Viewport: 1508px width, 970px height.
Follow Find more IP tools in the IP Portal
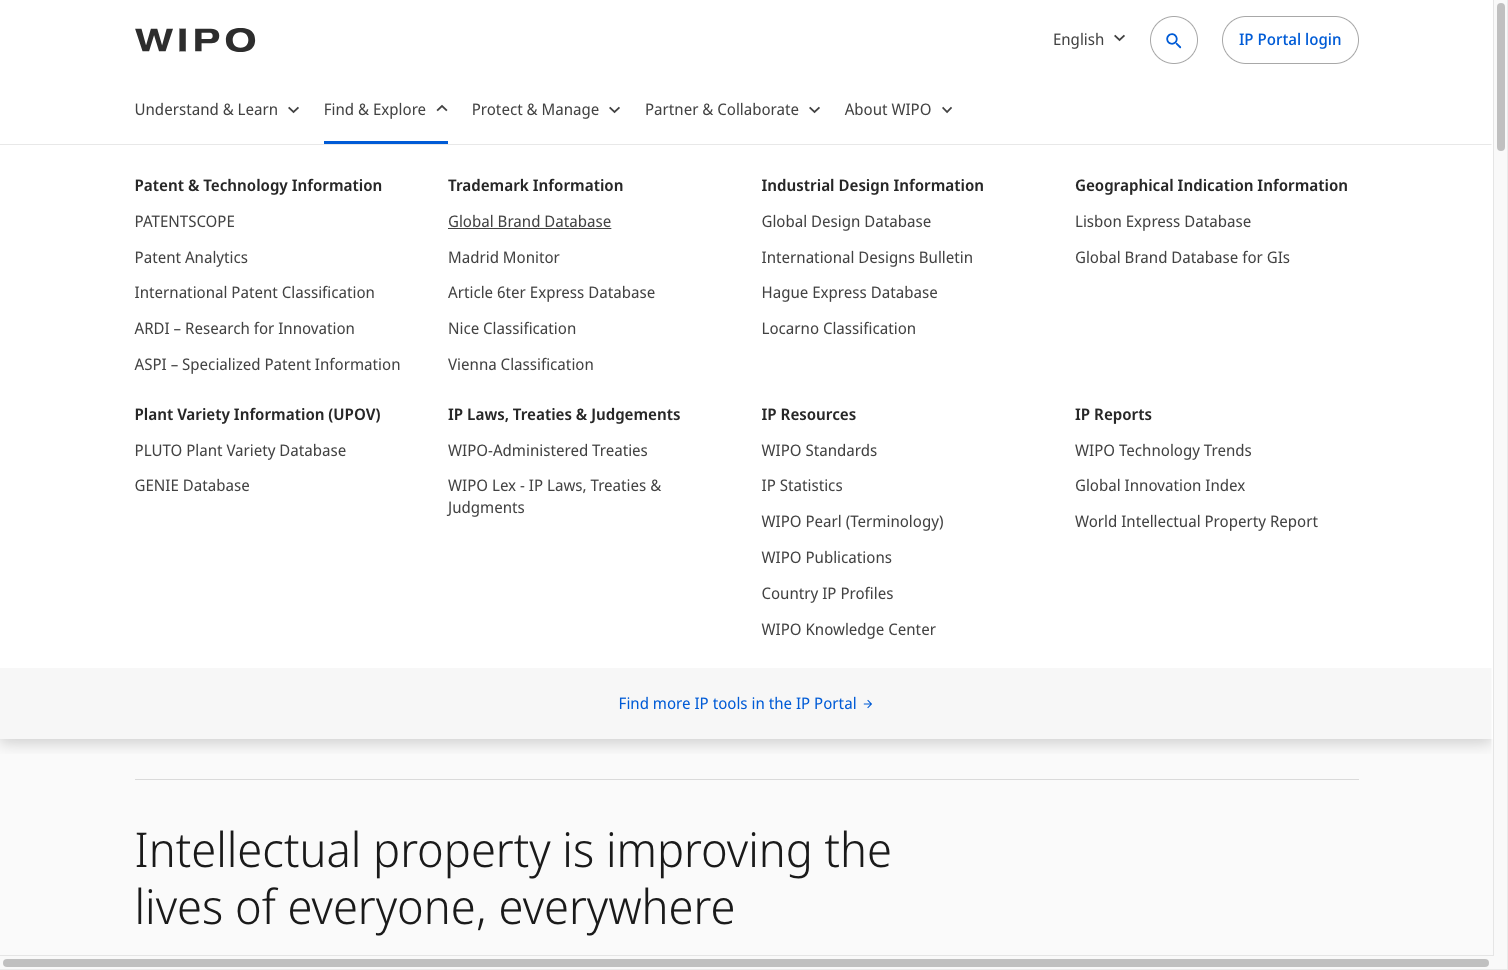tap(746, 703)
